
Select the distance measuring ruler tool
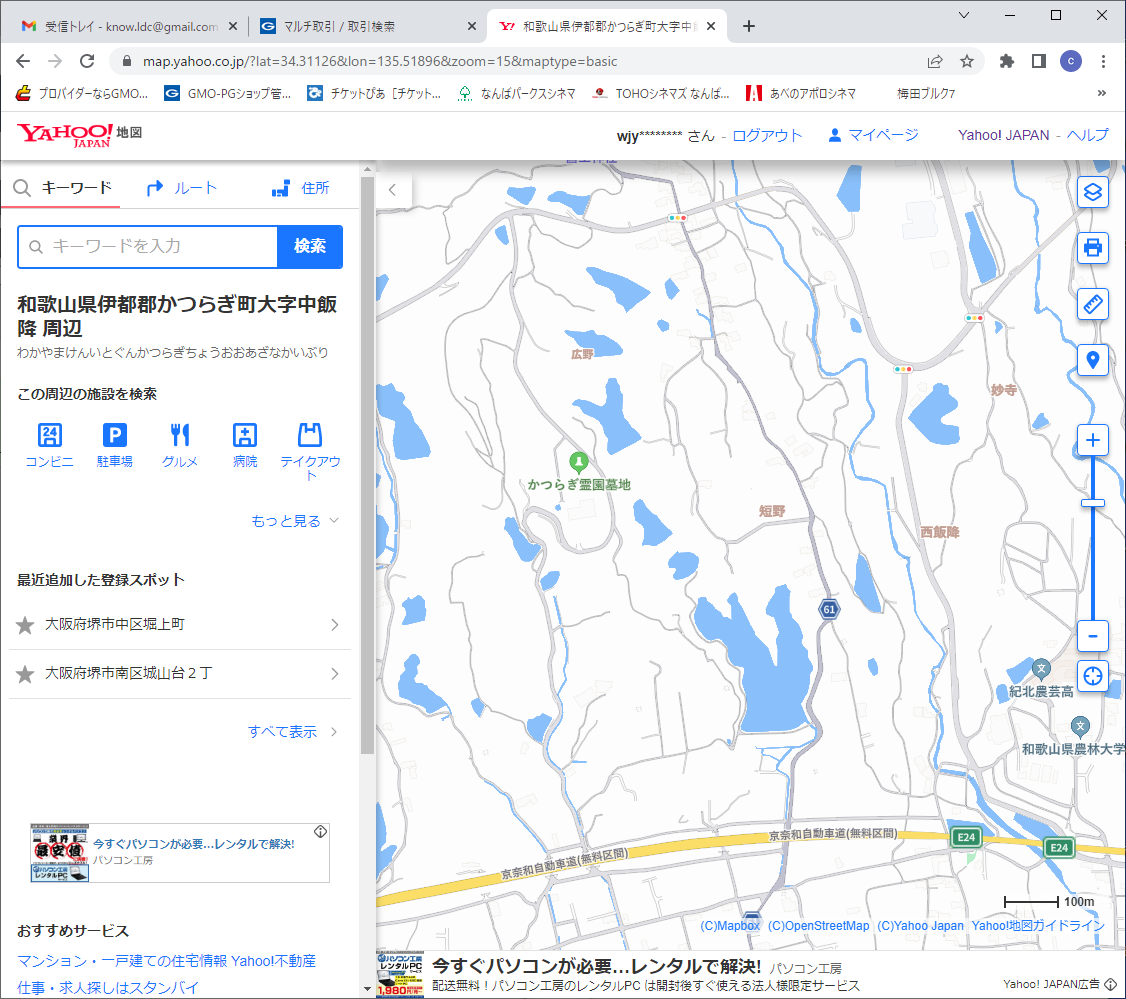pyautogui.click(x=1093, y=303)
